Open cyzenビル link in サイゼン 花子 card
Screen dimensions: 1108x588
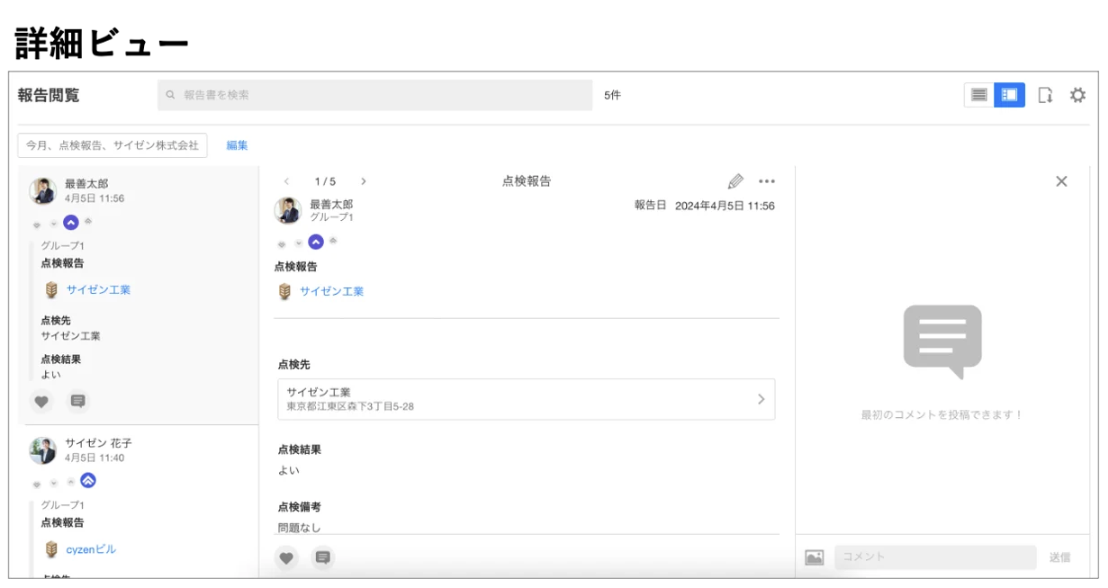(91, 549)
